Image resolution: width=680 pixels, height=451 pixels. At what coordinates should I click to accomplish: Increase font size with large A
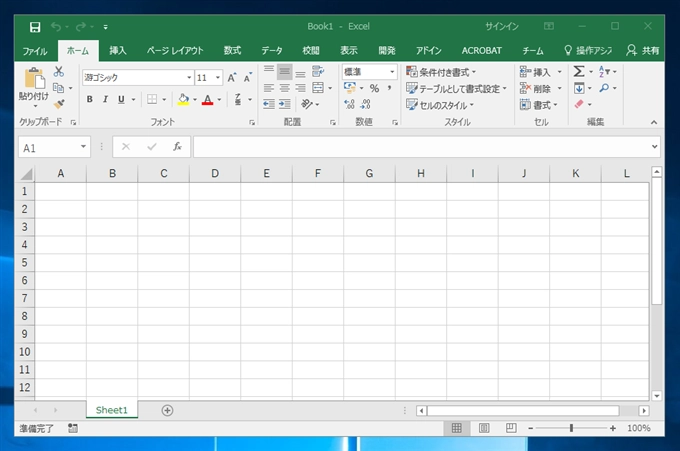click(x=232, y=78)
